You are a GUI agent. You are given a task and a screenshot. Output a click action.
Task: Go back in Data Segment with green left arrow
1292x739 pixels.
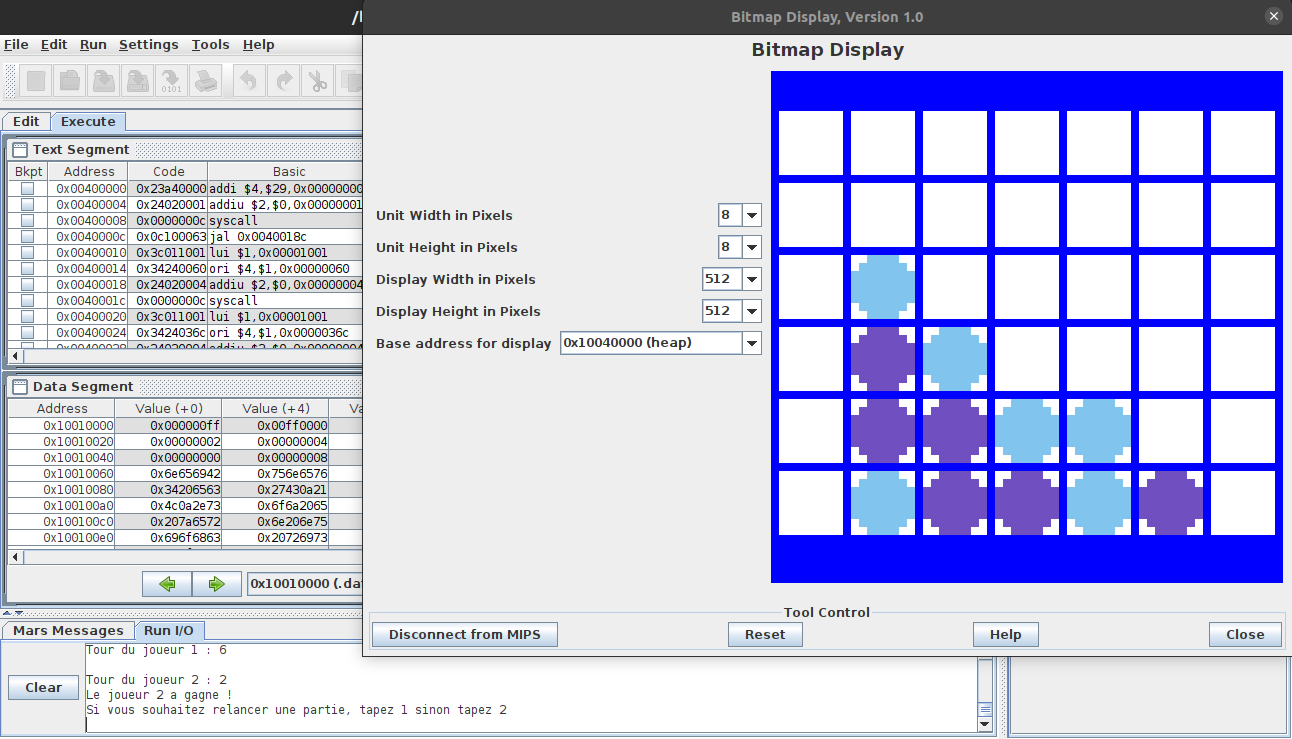point(166,583)
